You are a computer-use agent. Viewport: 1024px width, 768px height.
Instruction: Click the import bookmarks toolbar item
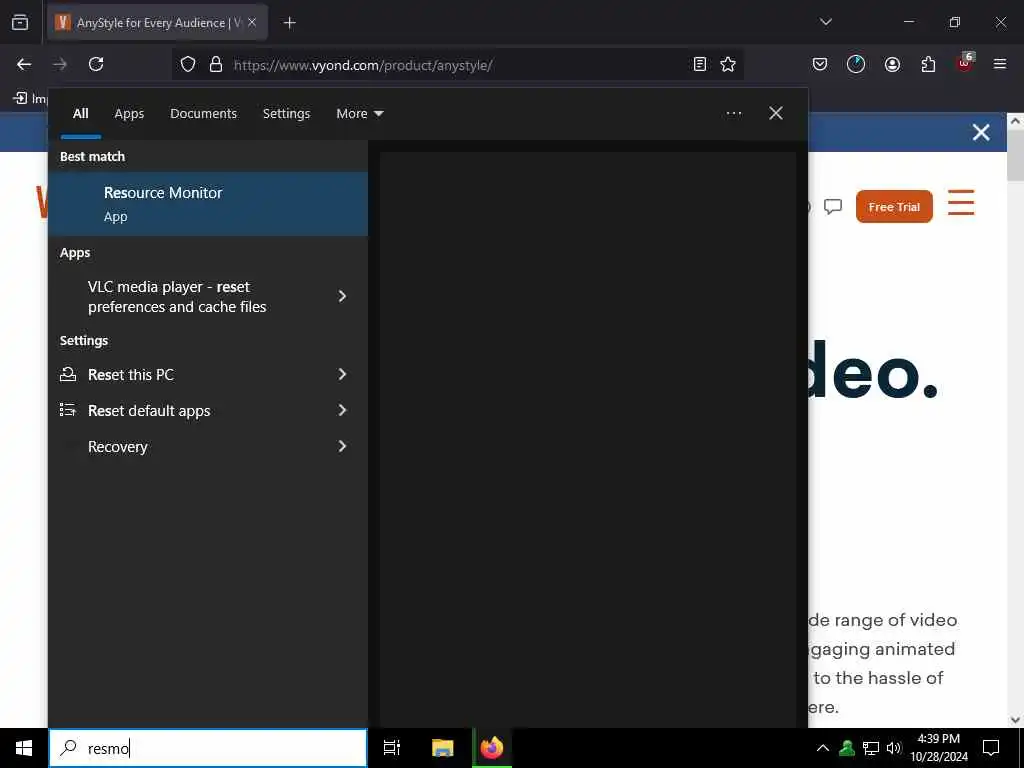pos(30,99)
